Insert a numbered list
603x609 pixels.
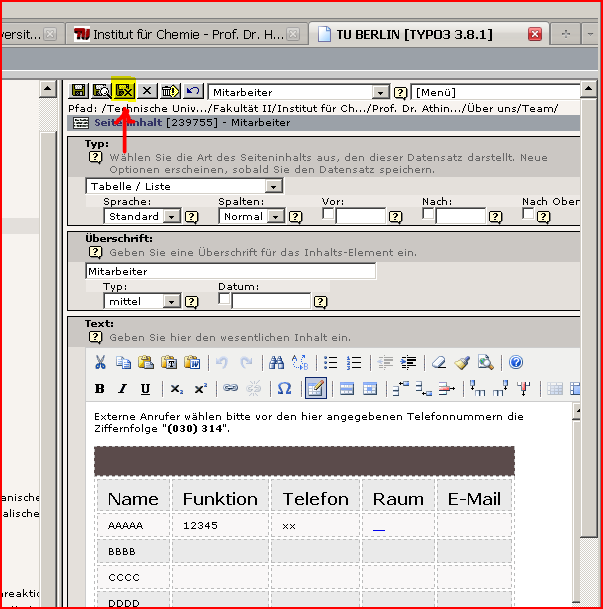354,362
